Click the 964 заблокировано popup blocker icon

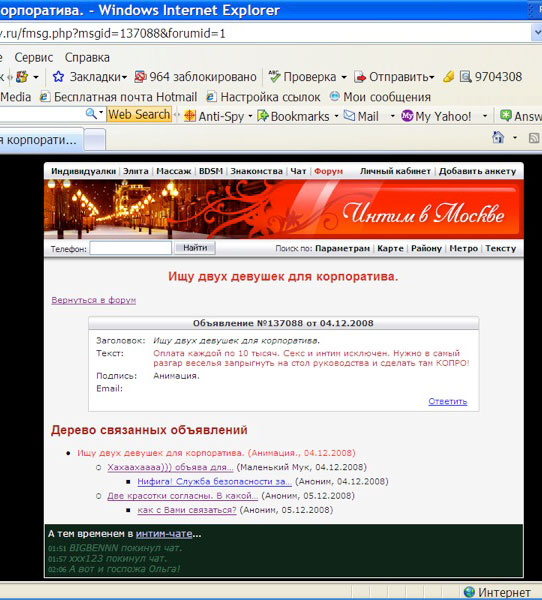[x=140, y=77]
